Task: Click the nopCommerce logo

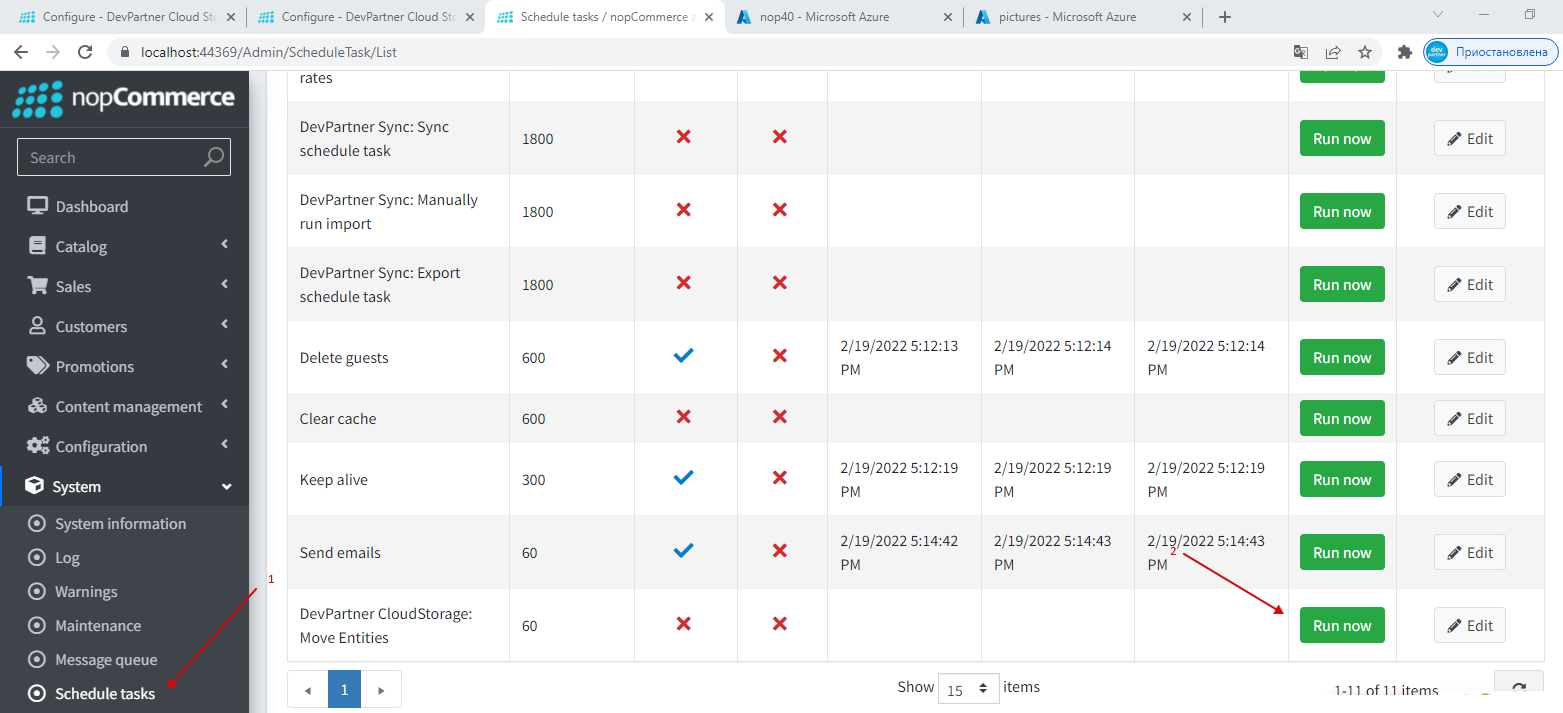Action: point(123,98)
